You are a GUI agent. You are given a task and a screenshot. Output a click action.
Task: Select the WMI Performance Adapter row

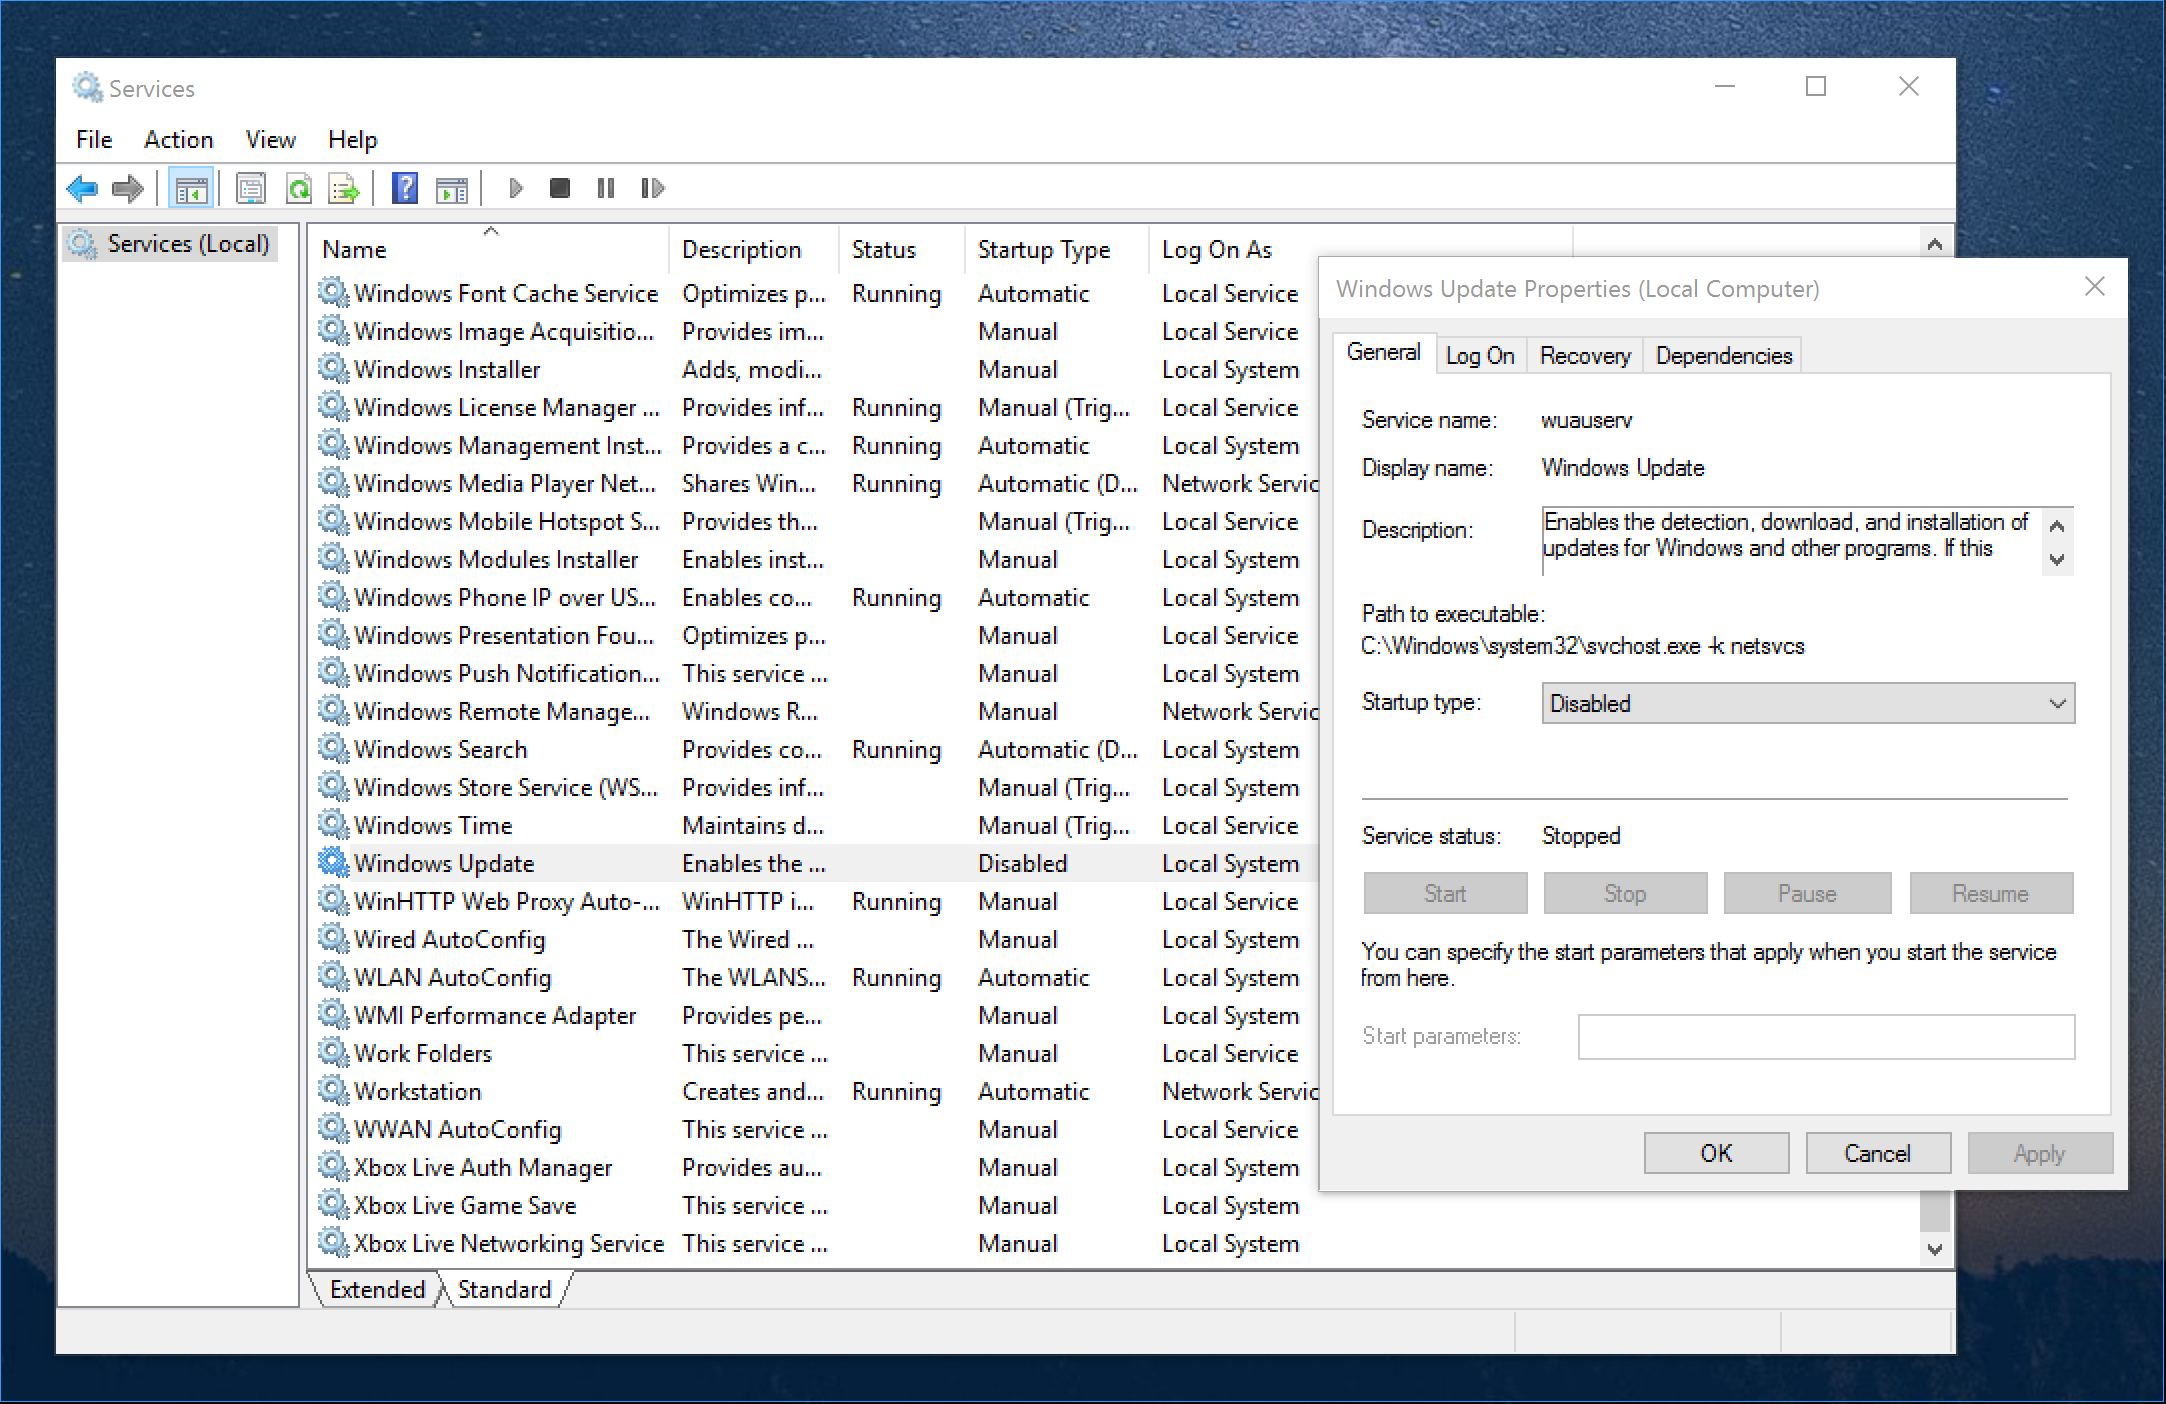(815, 1015)
